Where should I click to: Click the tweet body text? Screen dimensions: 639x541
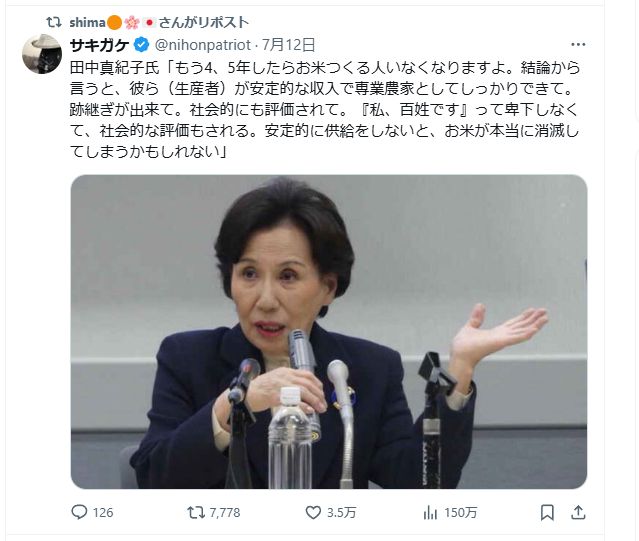[x=325, y=110]
